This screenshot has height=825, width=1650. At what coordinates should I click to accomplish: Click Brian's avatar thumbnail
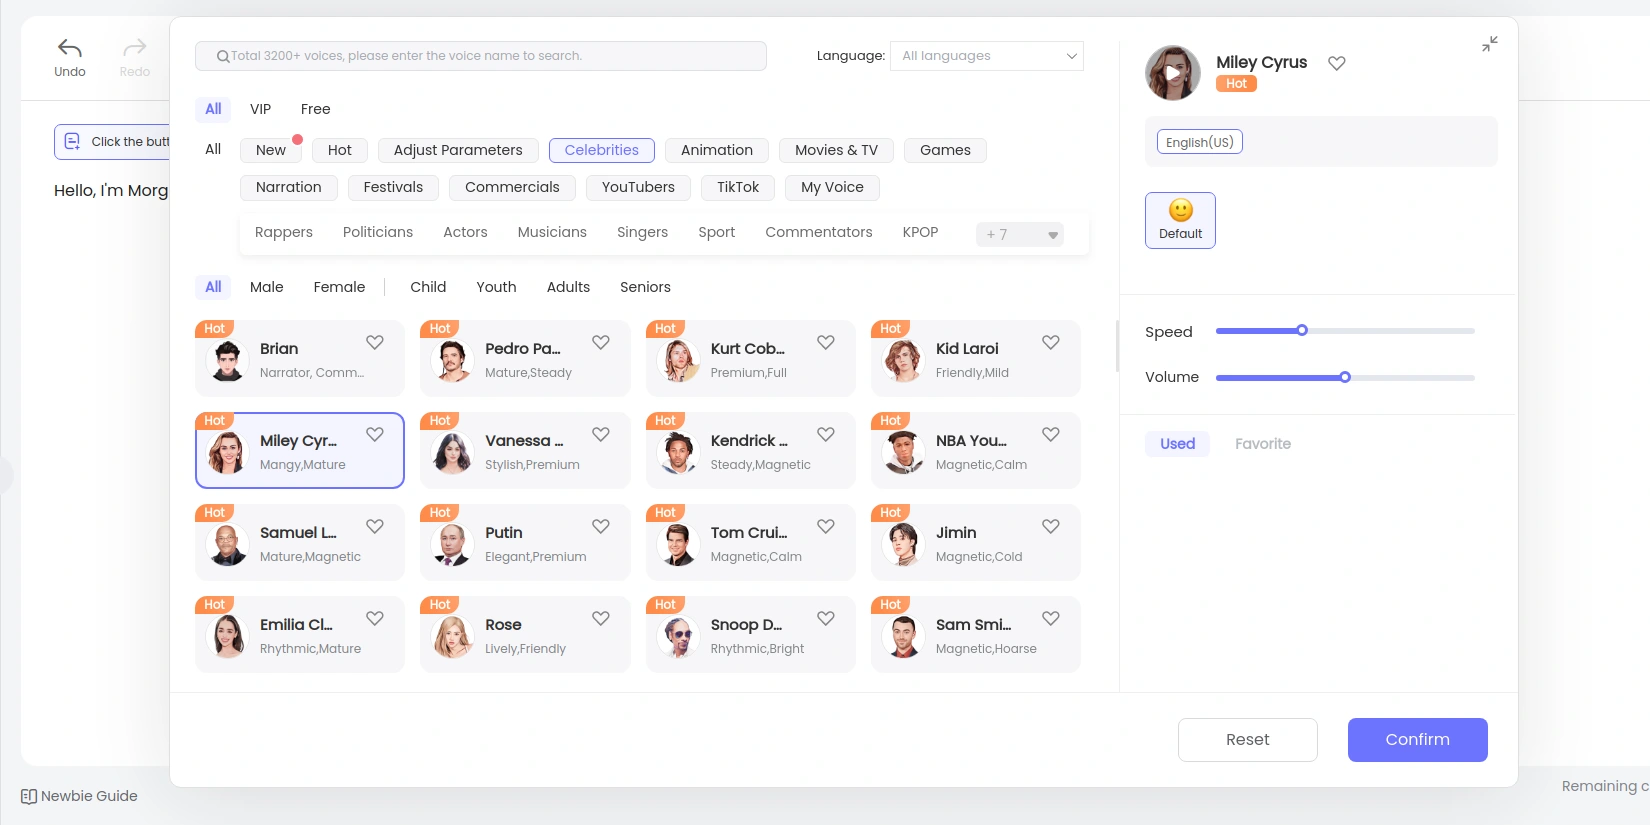pyautogui.click(x=227, y=361)
